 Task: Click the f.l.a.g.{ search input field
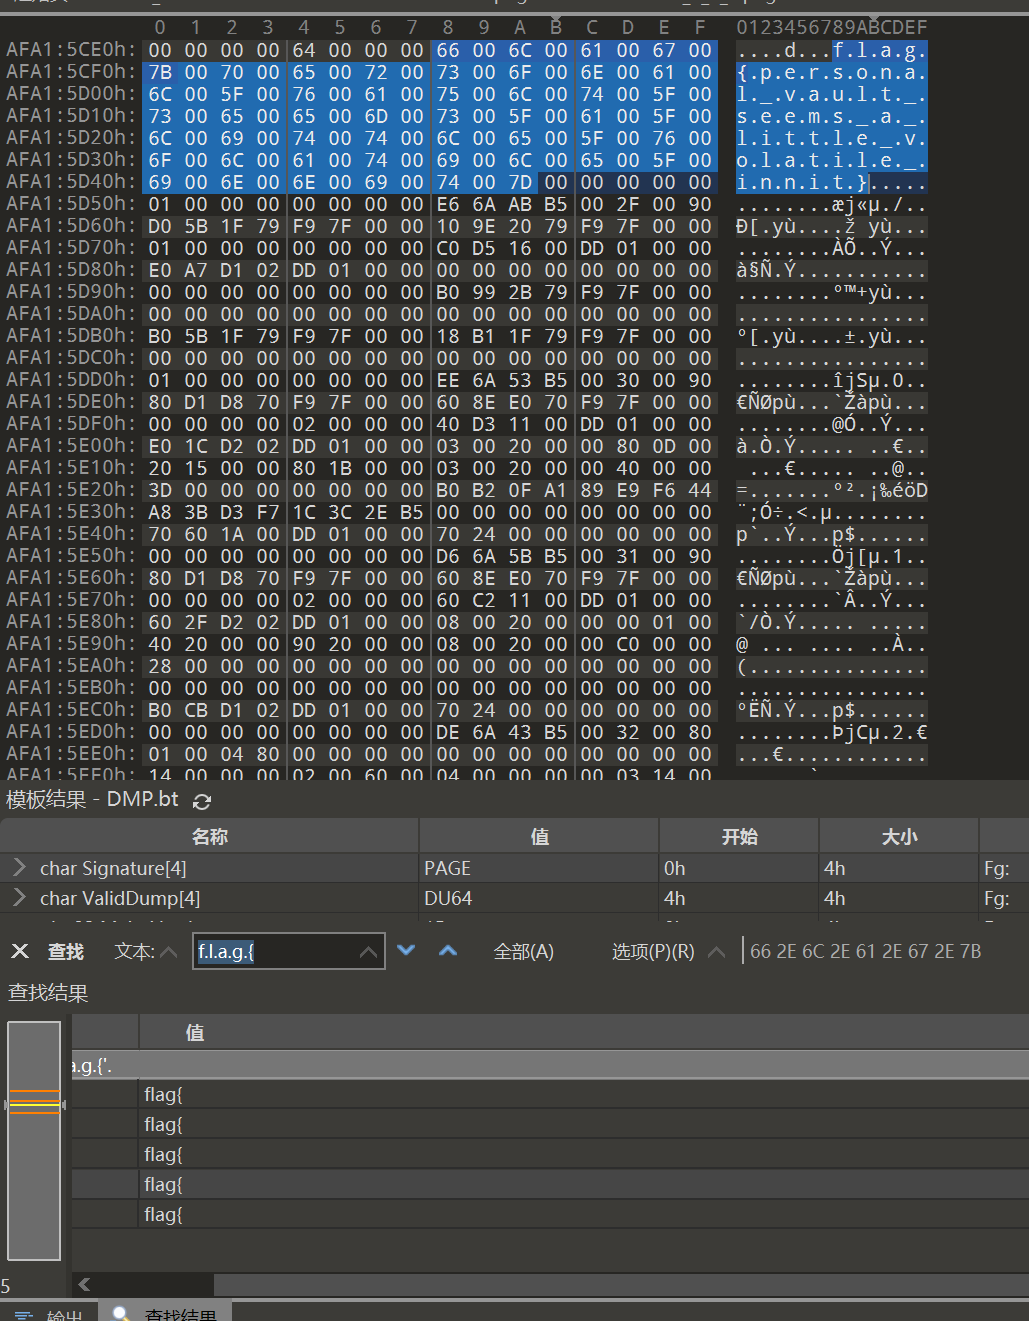[x=275, y=952]
